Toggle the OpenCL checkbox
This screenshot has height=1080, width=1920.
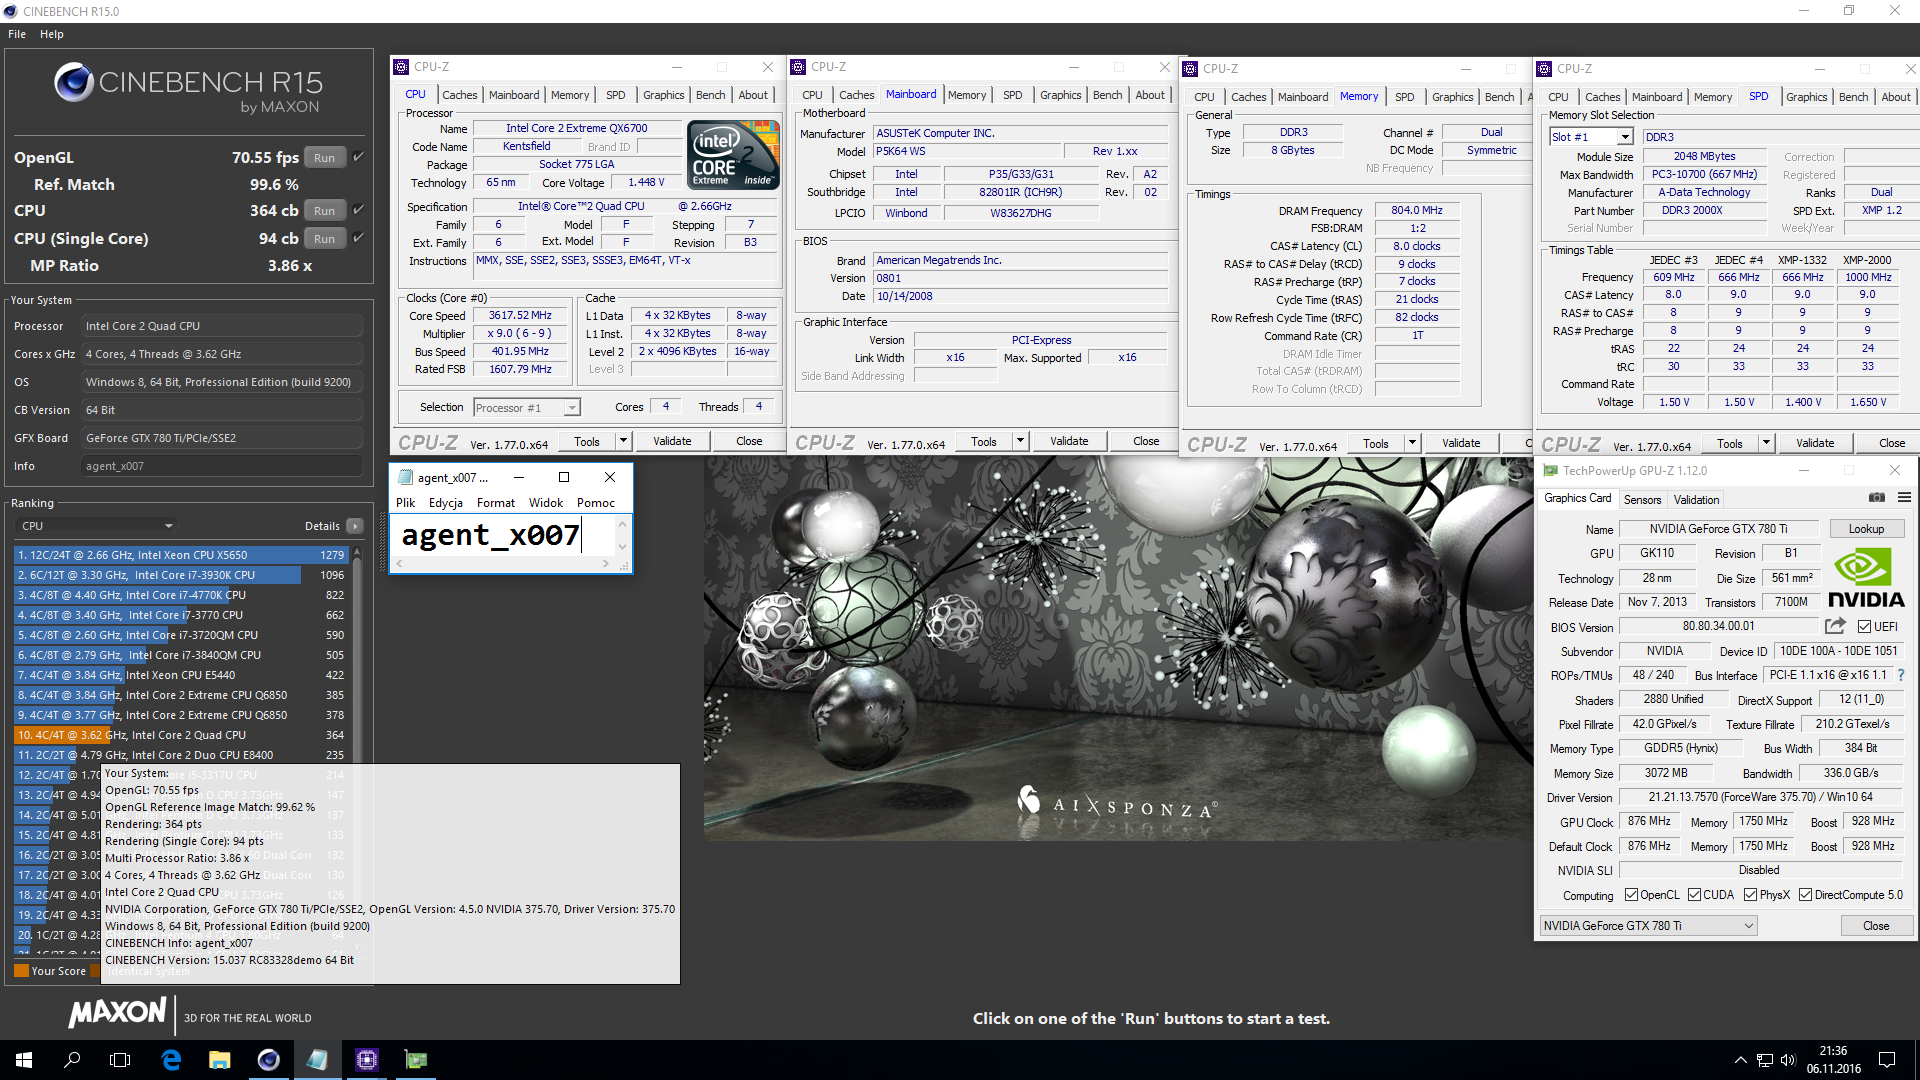(1631, 895)
